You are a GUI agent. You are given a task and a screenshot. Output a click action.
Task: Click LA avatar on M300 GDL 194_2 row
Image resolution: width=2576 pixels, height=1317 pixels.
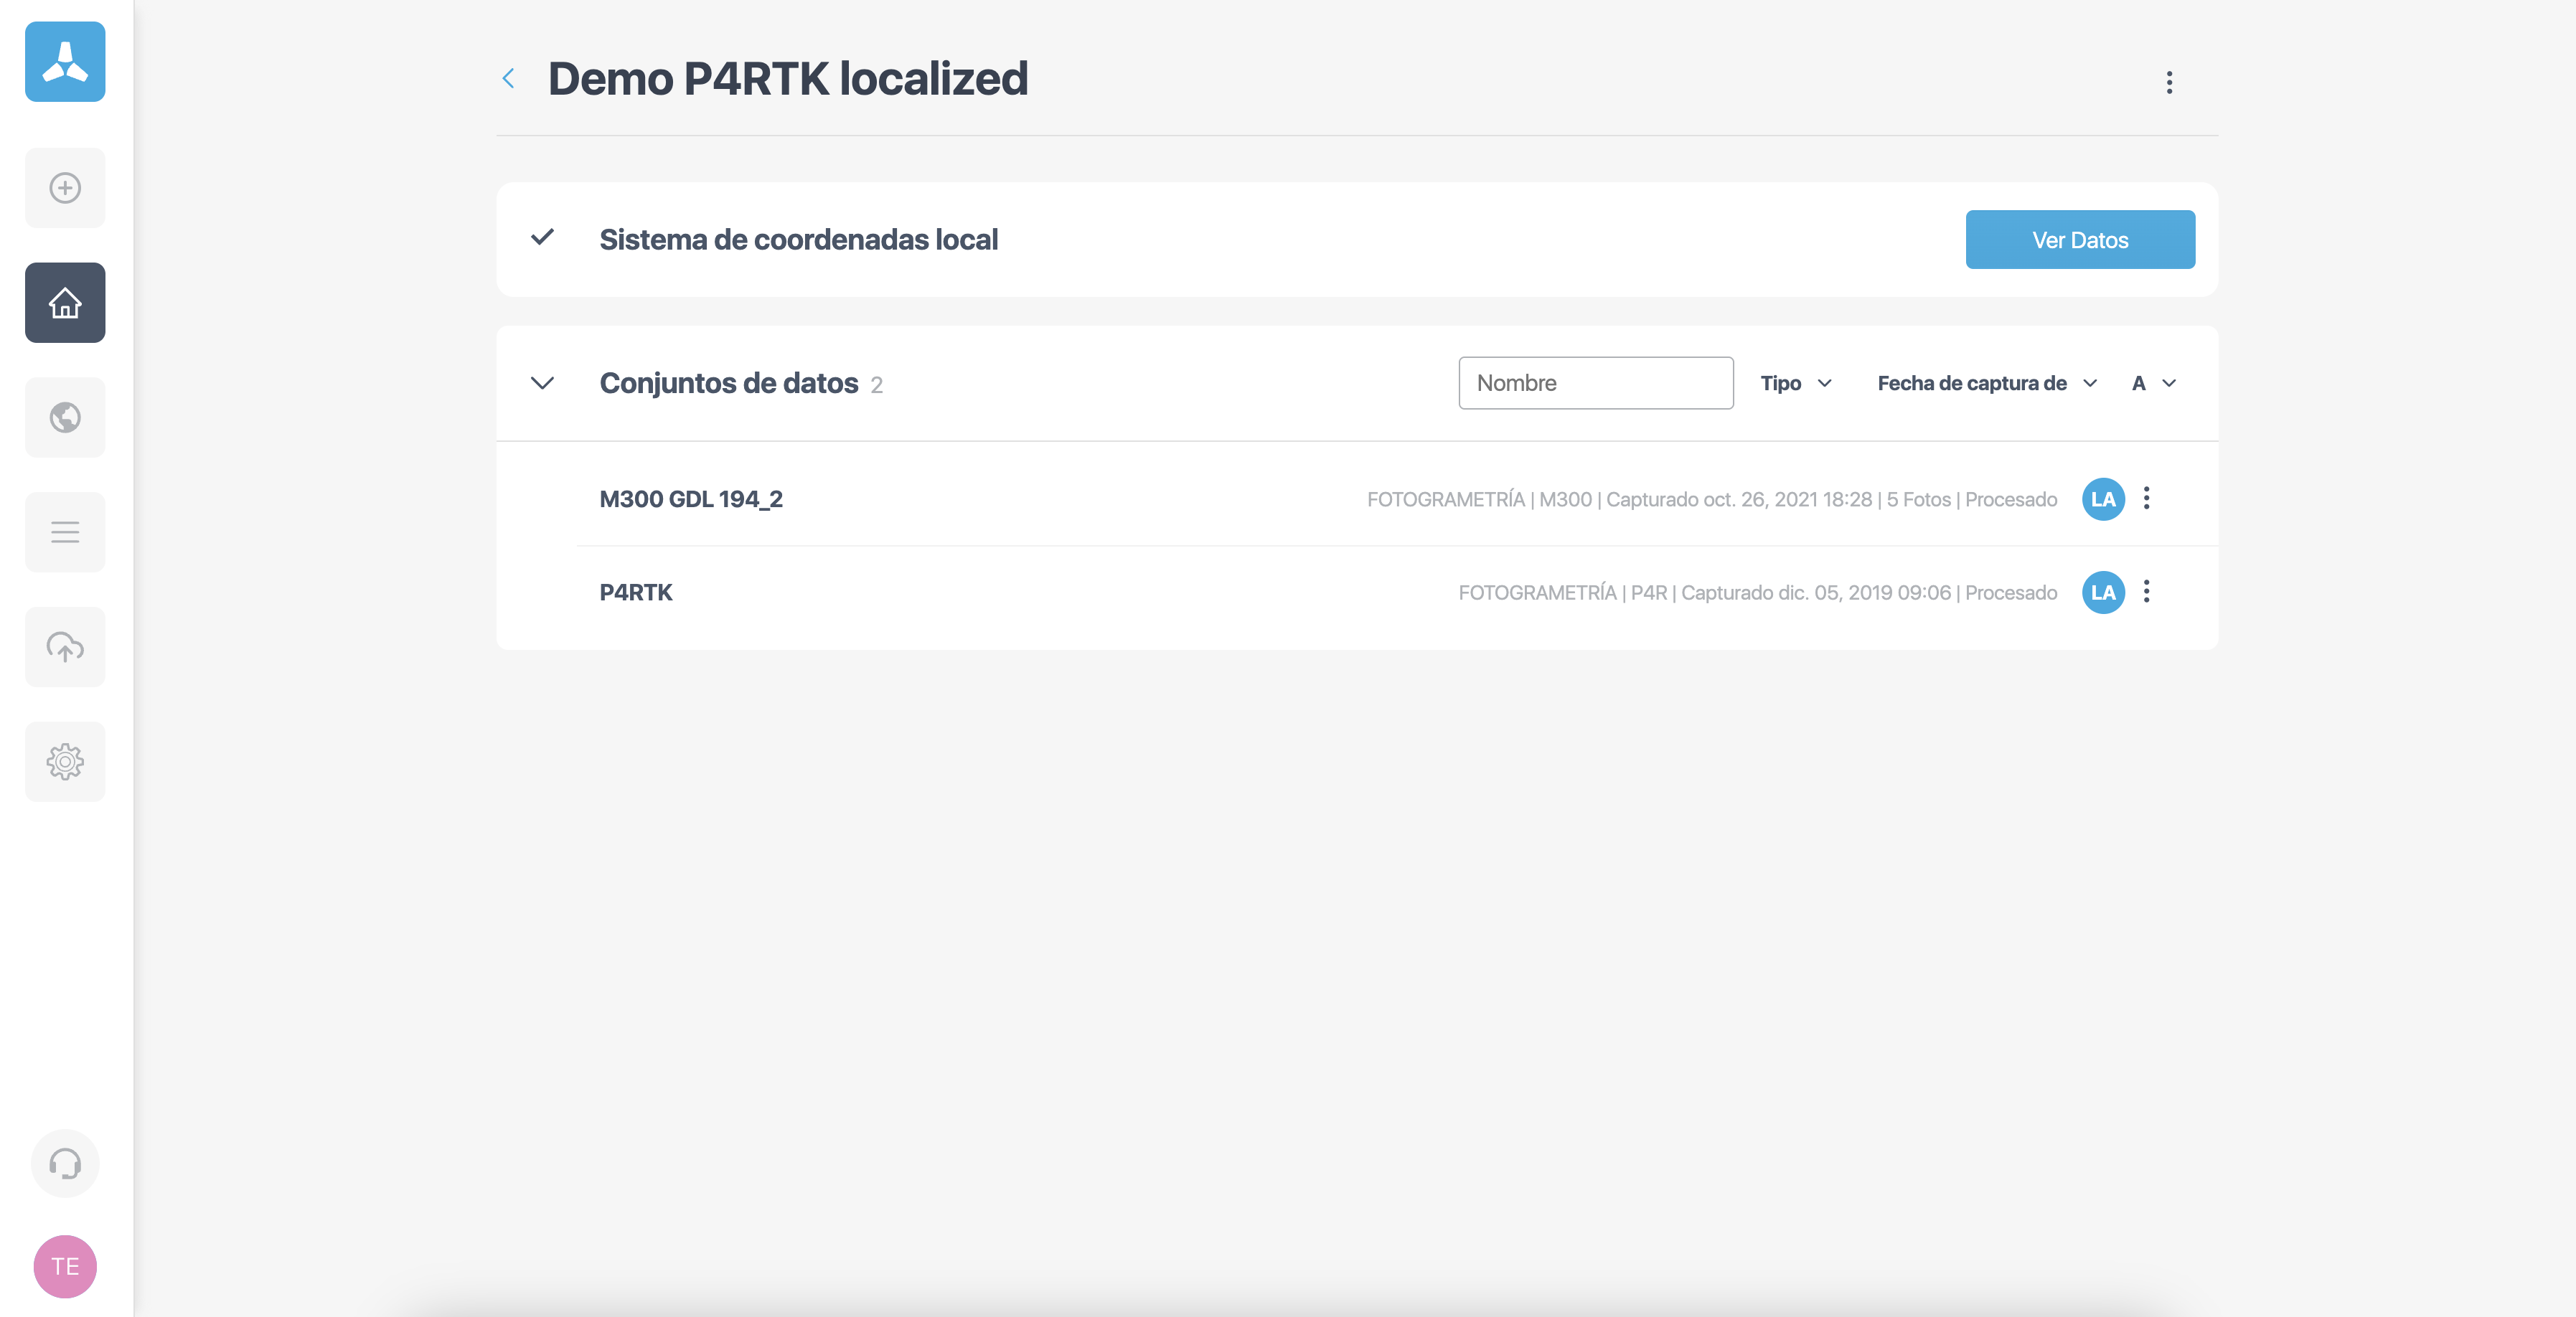pos(2103,499)
